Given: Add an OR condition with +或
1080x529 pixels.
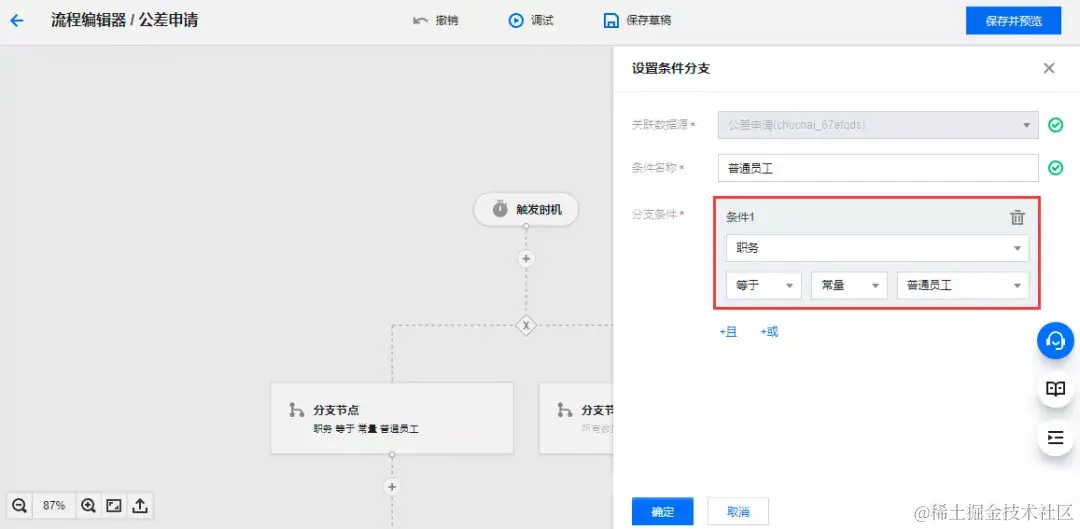Looking at the screenshot, I should point(769,332).
